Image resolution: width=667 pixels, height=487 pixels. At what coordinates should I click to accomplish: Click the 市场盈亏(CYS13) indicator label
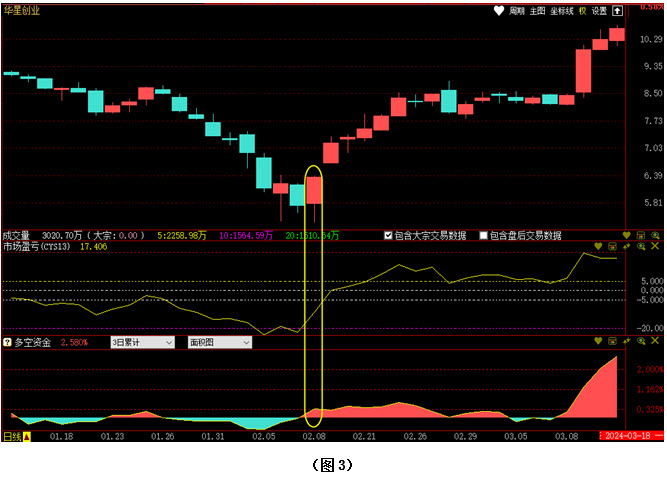tap(39, 246)
